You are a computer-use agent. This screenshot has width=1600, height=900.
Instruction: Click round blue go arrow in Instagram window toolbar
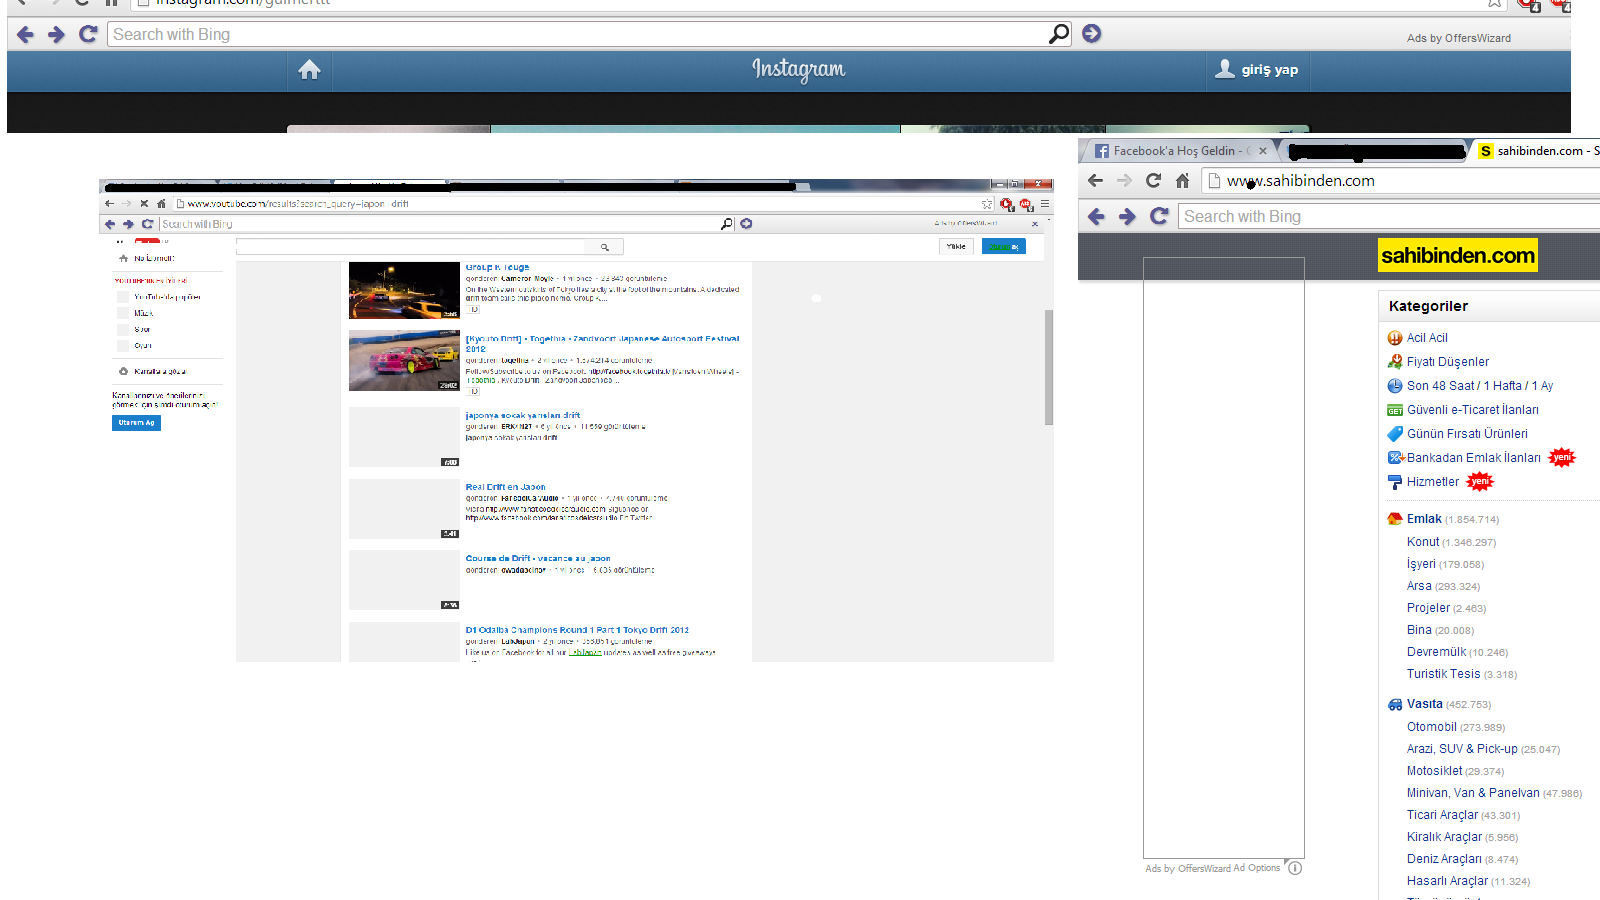[1092, 34]
